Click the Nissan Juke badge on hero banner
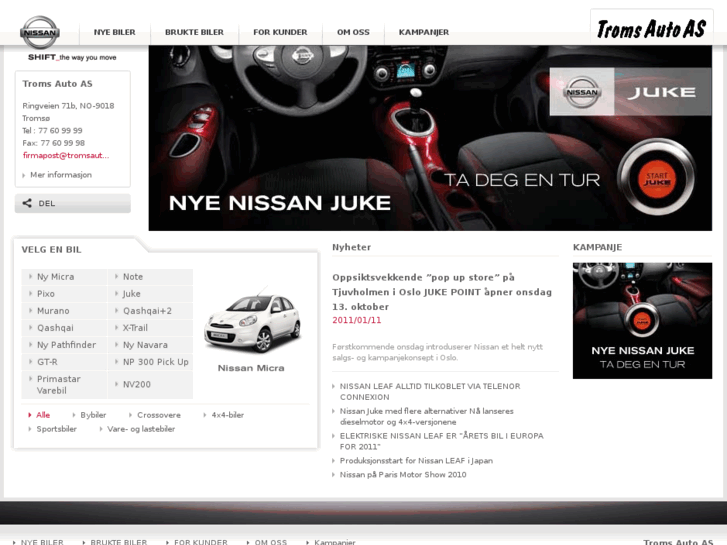 pos(630,92)
